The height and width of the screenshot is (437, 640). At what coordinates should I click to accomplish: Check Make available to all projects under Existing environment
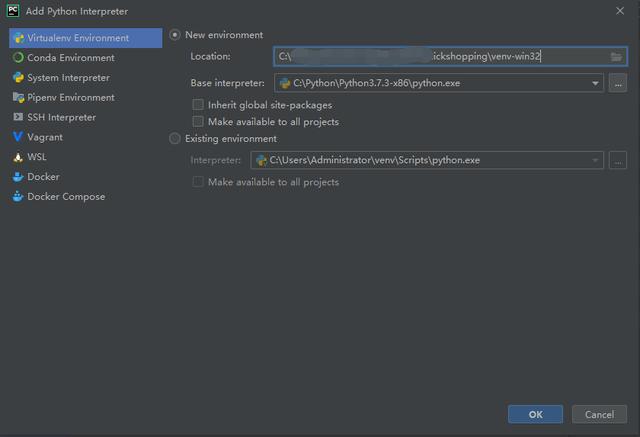pyautogui.click(x=198, y=182)
